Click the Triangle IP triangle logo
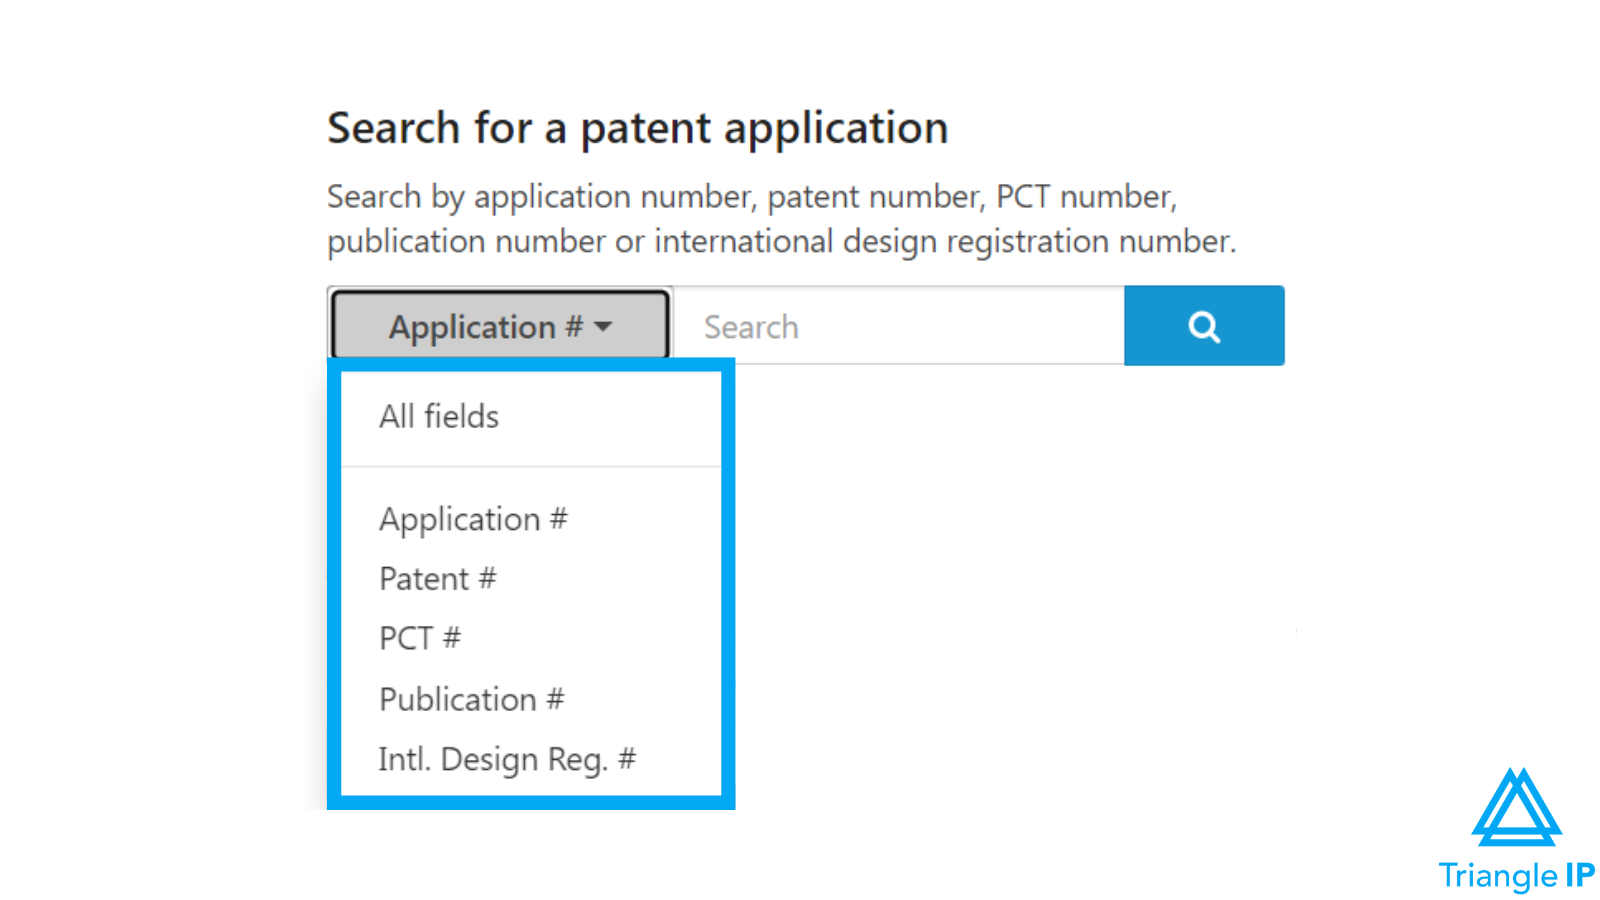The width and height of the screenshot is (1600, 900). pyautogui.click(x=1516, y=808)
